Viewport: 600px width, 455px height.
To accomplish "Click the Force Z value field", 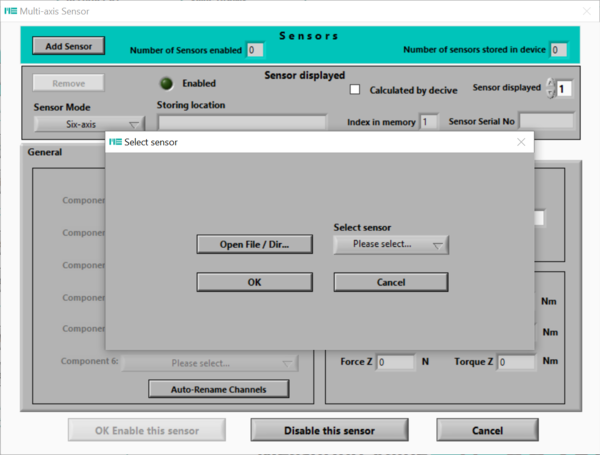I will [394, 362].
